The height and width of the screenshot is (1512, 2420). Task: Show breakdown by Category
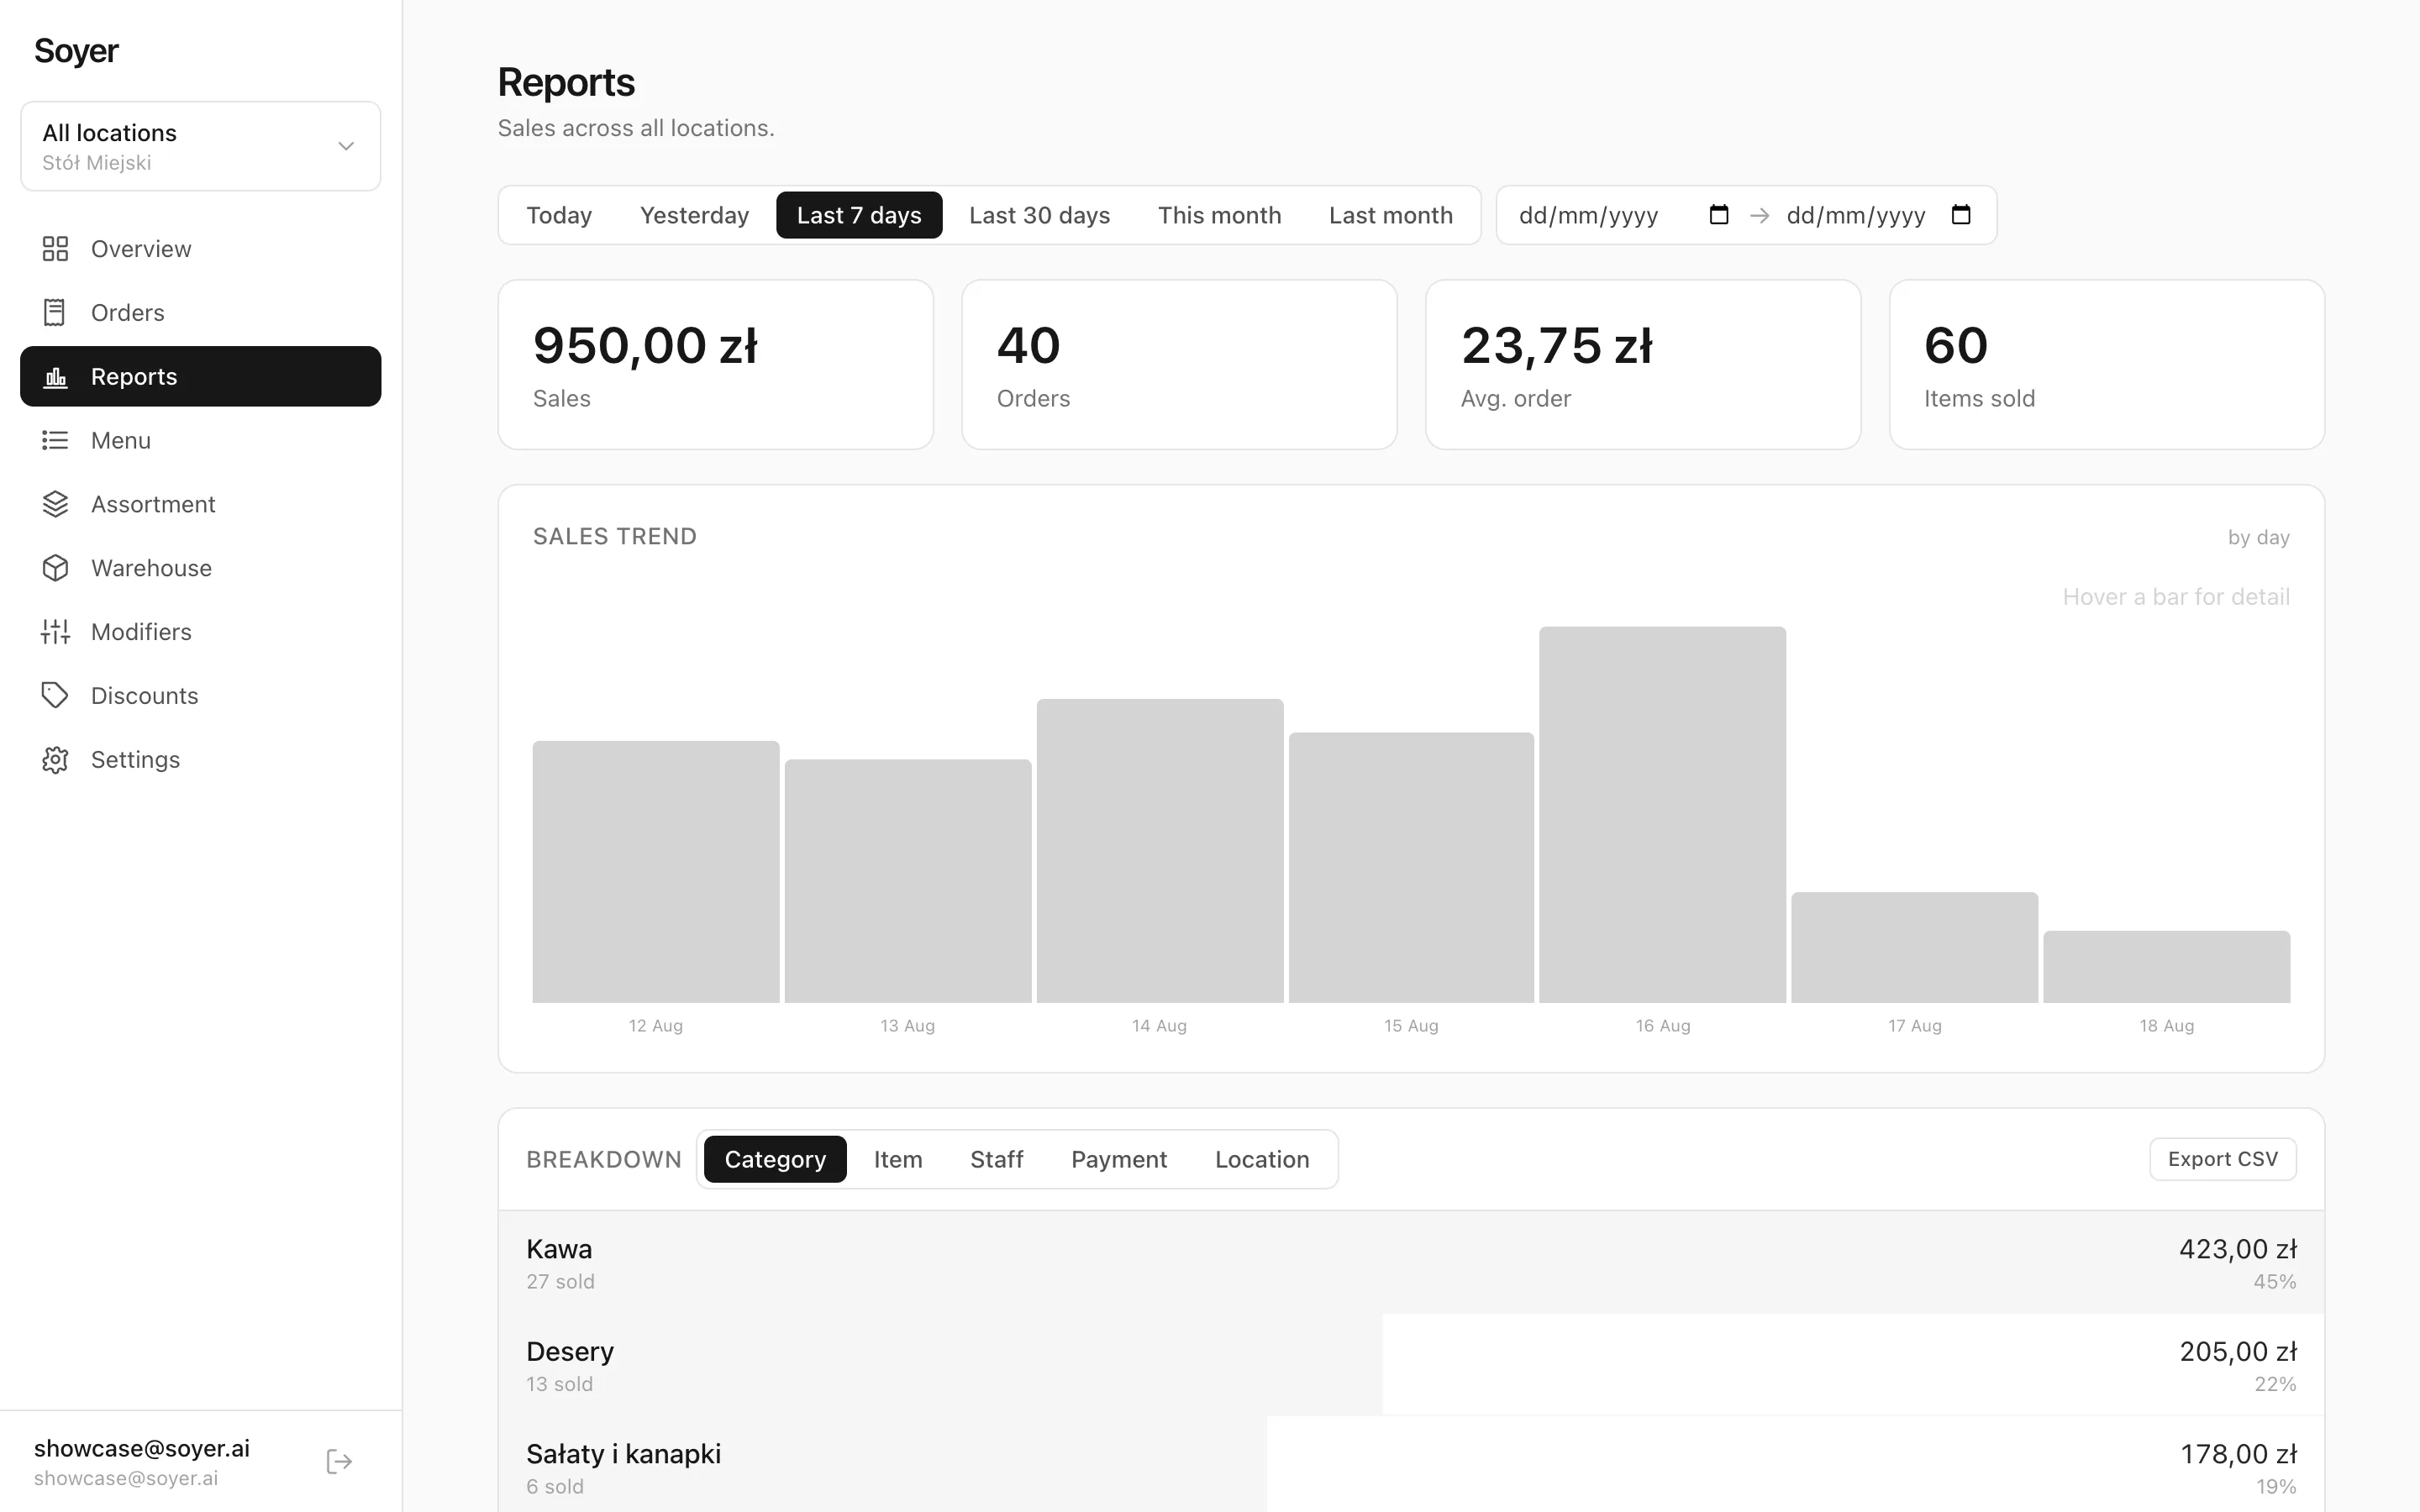pyautogui.click(x=775, y=1159)
